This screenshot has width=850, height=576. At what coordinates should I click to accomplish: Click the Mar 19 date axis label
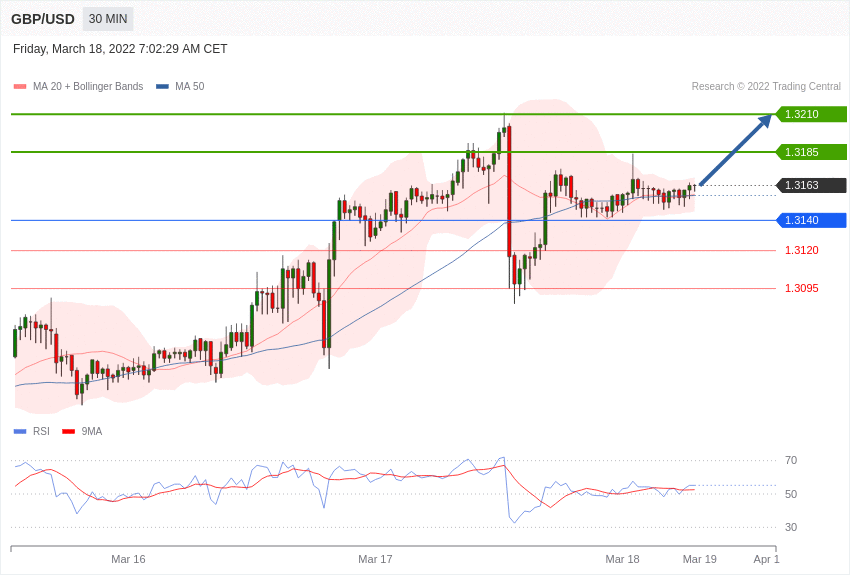[x=699, y=559]
